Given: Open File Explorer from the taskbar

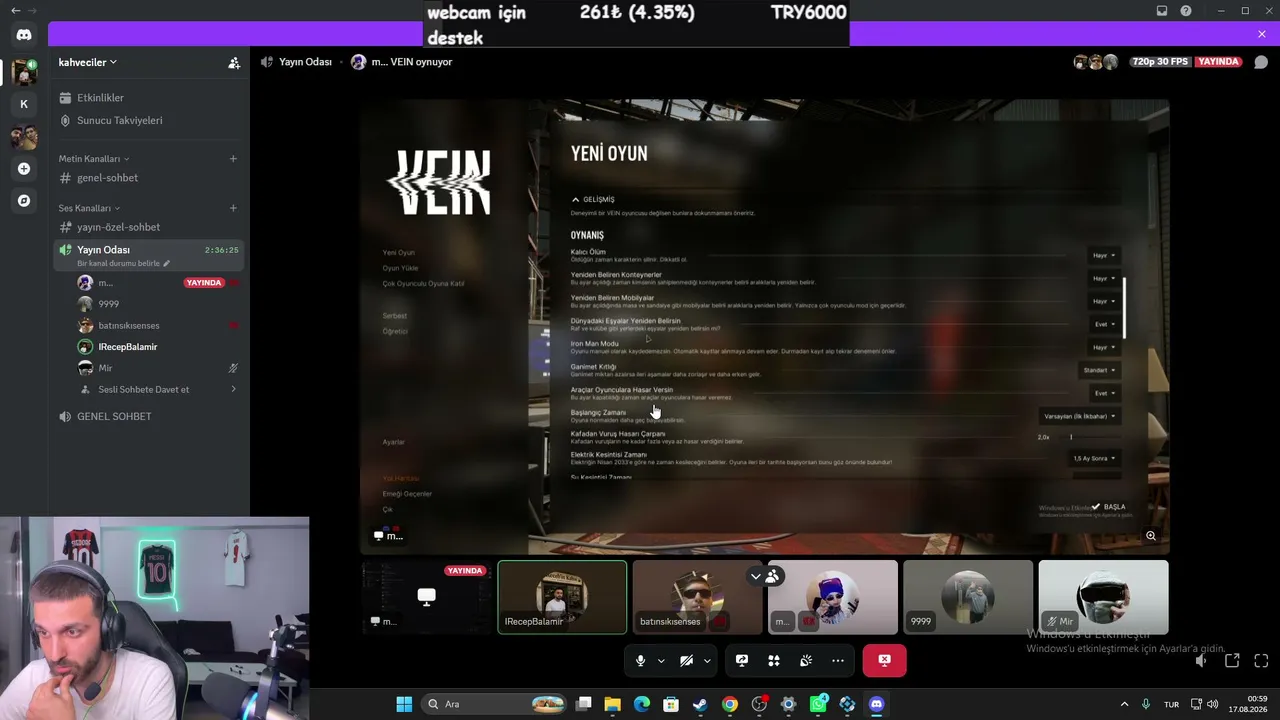Looking at the screenshot, I should pos(612,704).
